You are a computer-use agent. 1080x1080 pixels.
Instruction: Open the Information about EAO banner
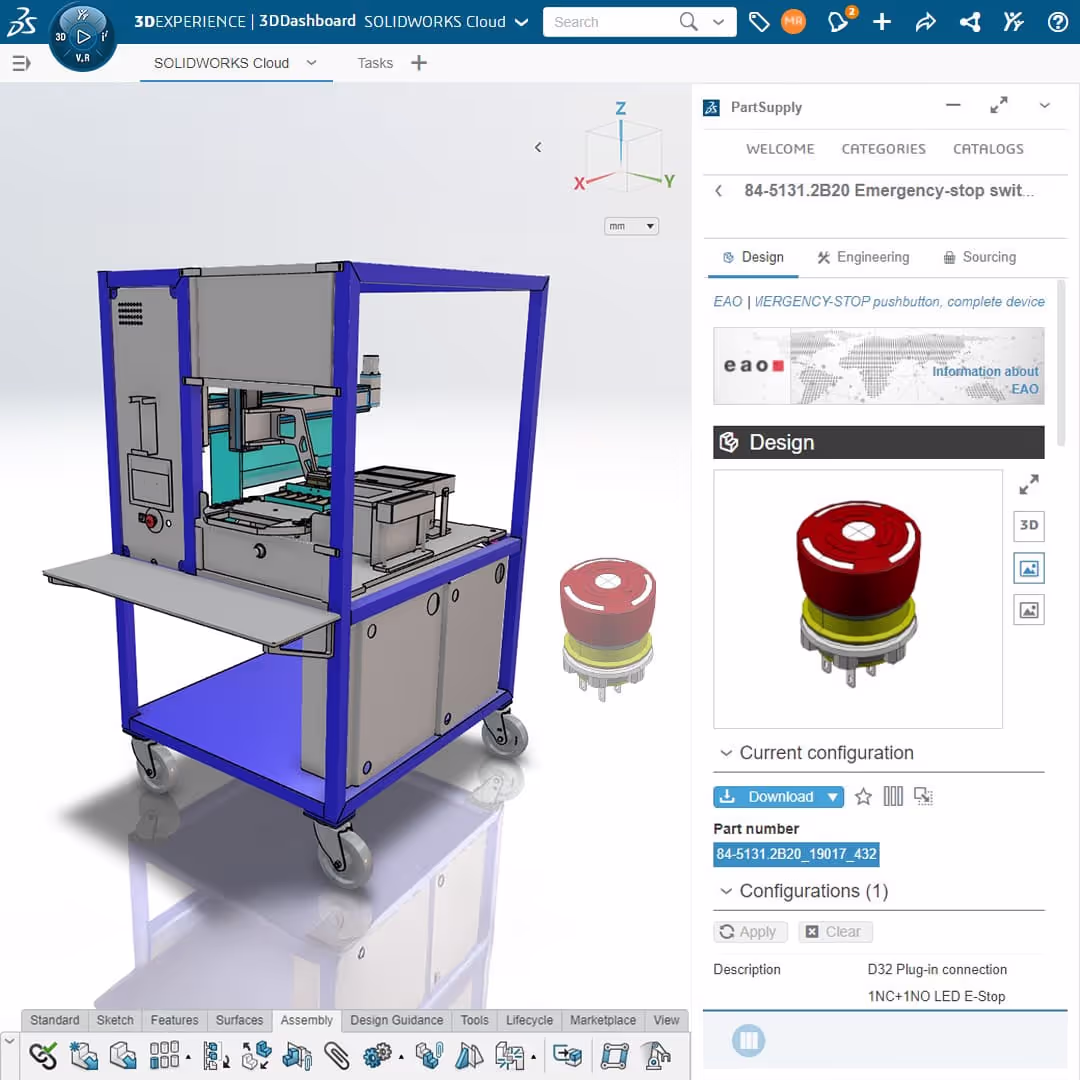(x=878, y=366)
